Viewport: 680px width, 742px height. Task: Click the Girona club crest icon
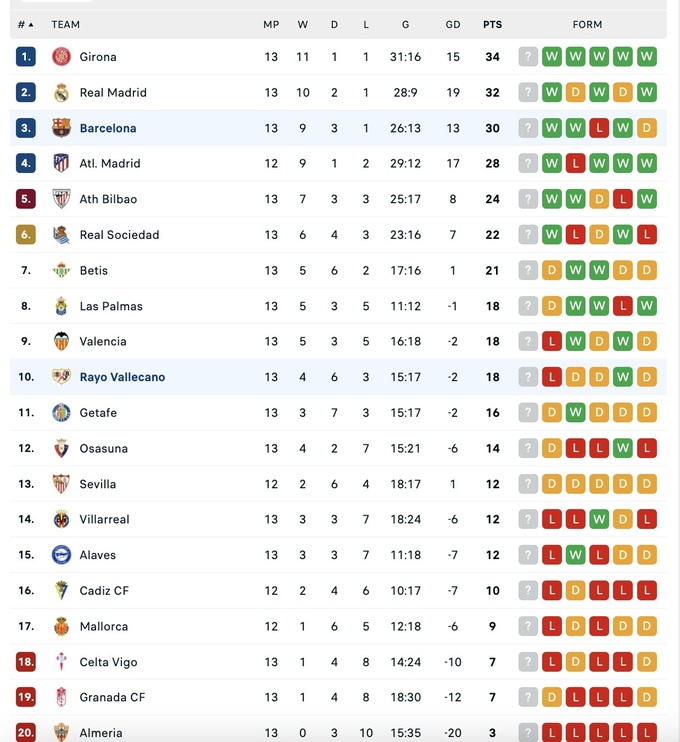pyautogui.click(x=61, y=57)
